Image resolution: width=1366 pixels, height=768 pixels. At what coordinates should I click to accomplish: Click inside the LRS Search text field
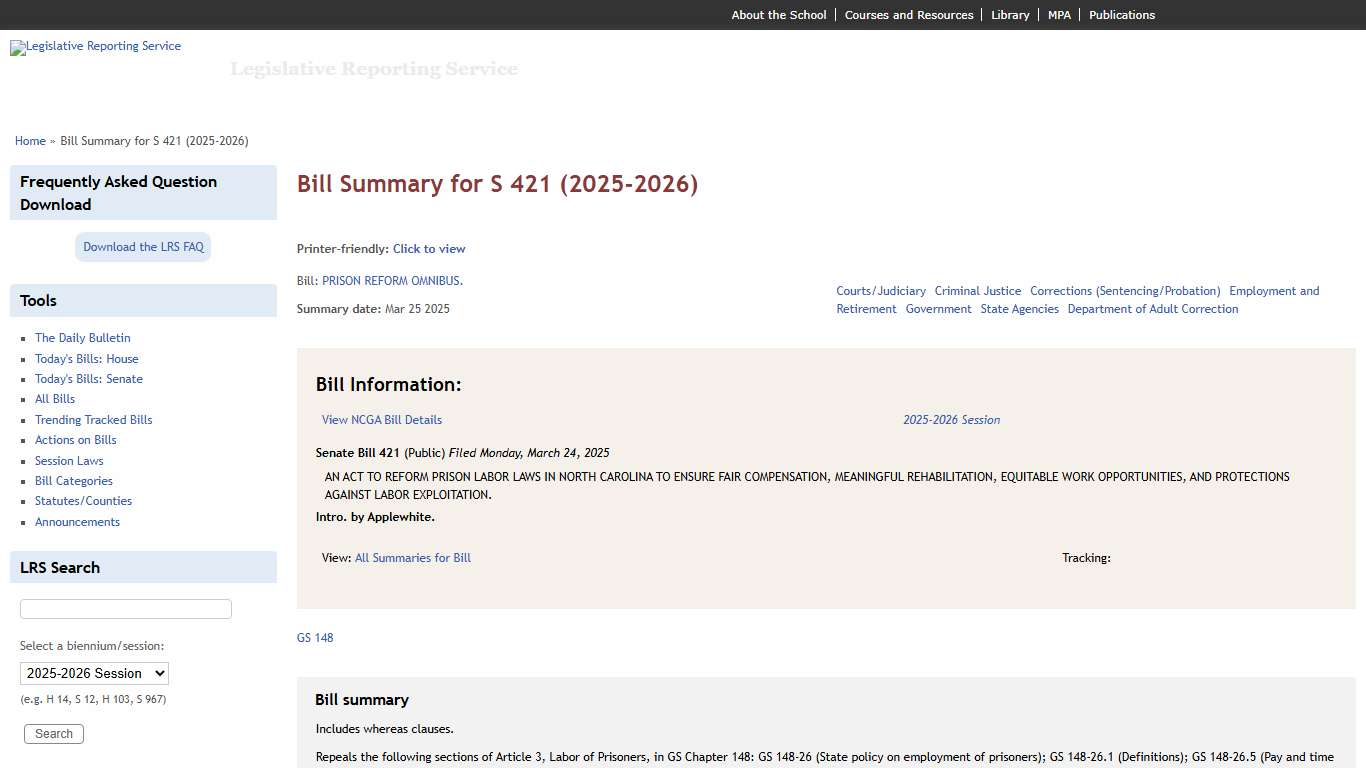coord(125,608)
